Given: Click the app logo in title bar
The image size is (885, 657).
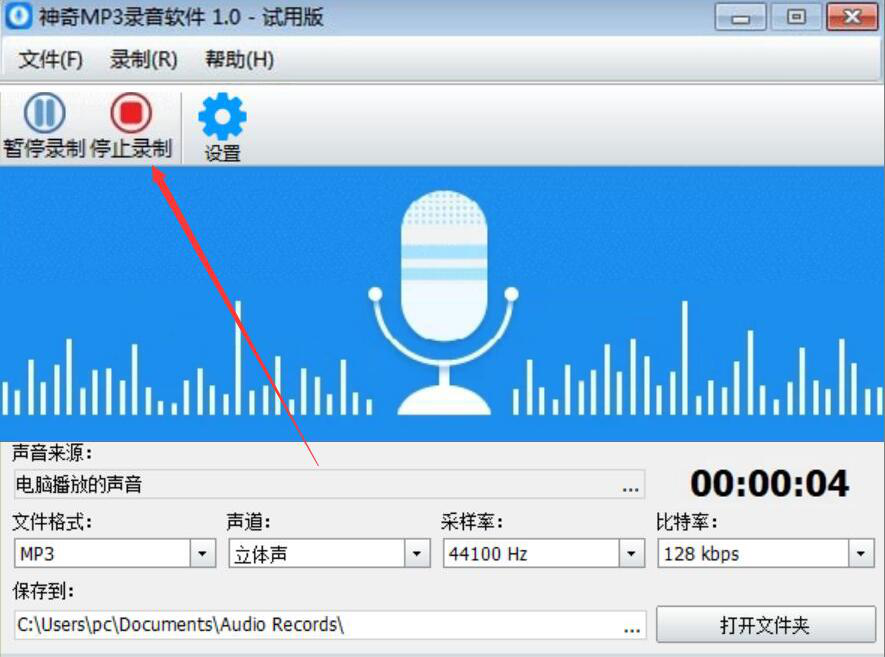Looking at the screenshot, I should pyautogui.click(x=19, y=16).
